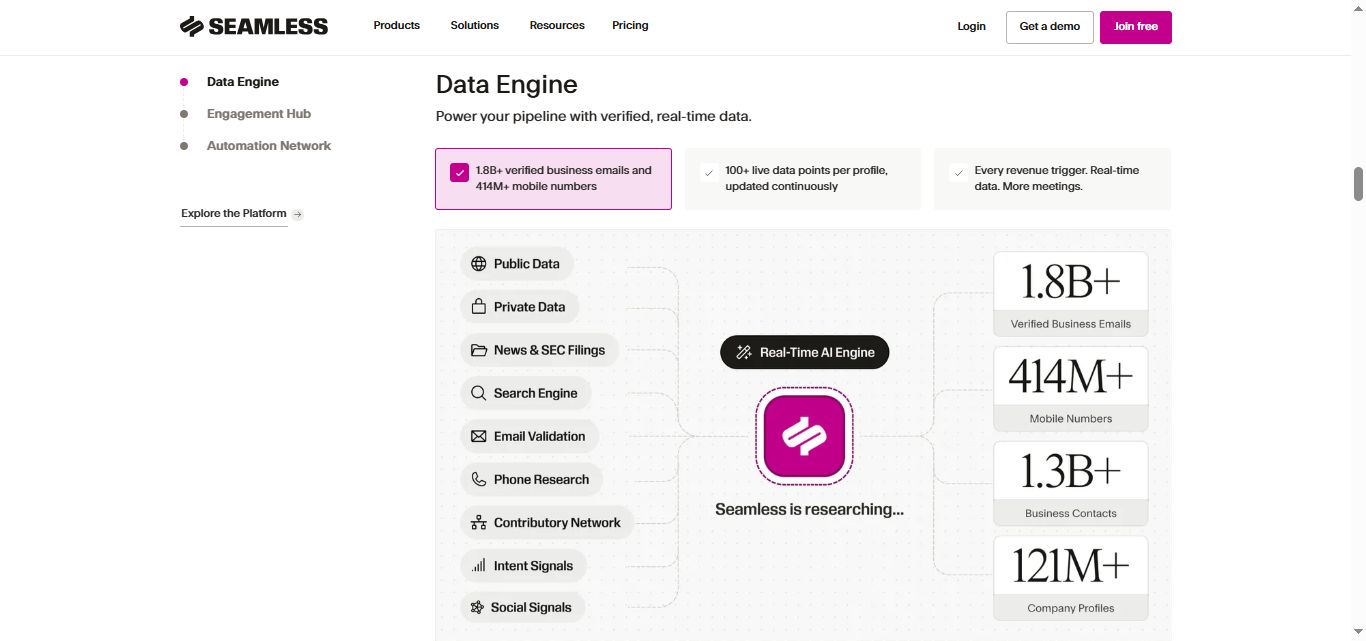Image resolution: width=1366 pixels, height=641 pixels.
Task: Click the Join free button
Action: 1136,26
